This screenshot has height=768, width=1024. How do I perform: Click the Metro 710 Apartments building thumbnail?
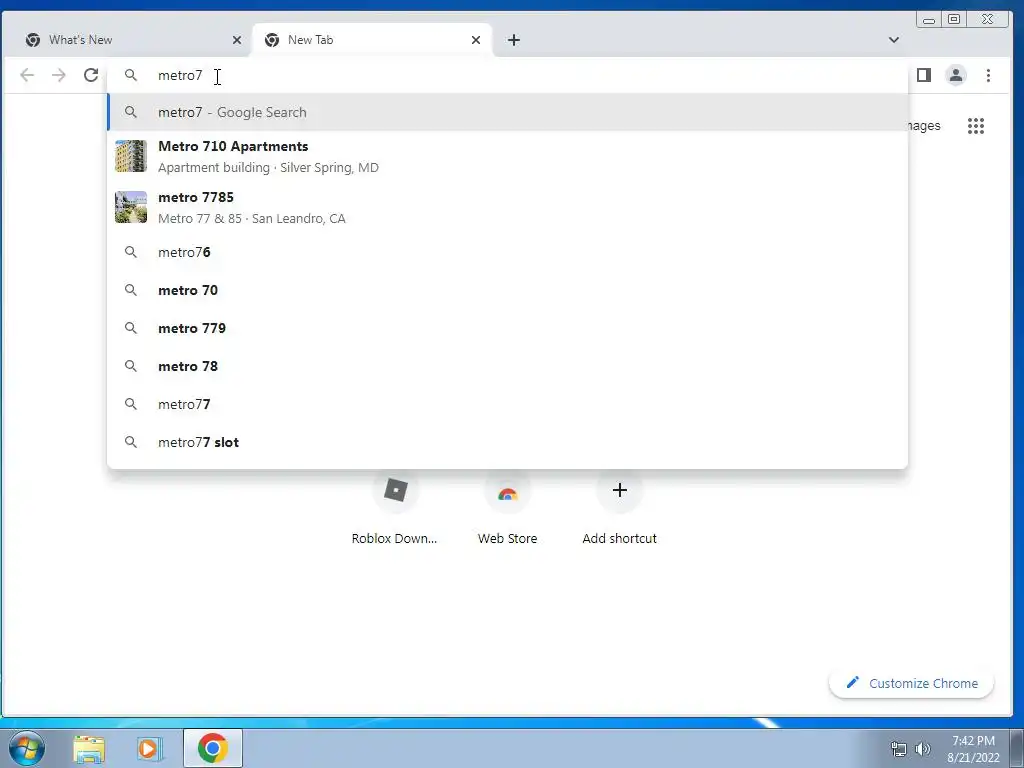coord(131,156)
